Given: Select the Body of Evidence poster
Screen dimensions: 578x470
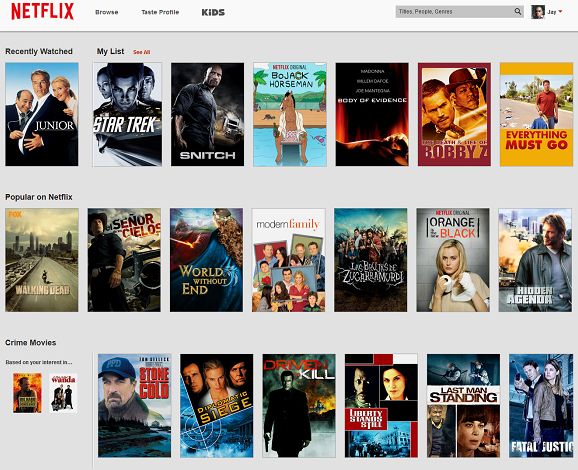Looking at the screenshot, I should point(372,114).
